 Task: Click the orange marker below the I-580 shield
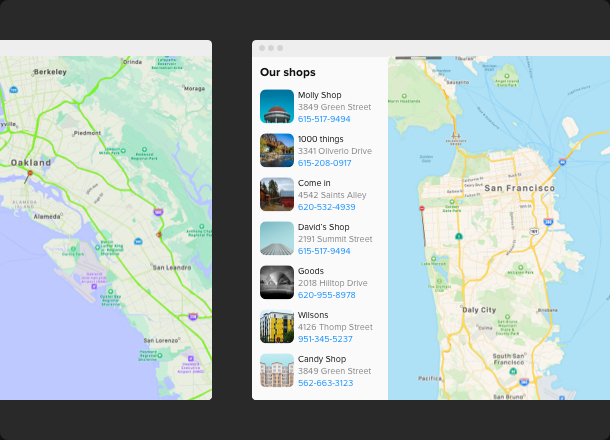point(159,234)
